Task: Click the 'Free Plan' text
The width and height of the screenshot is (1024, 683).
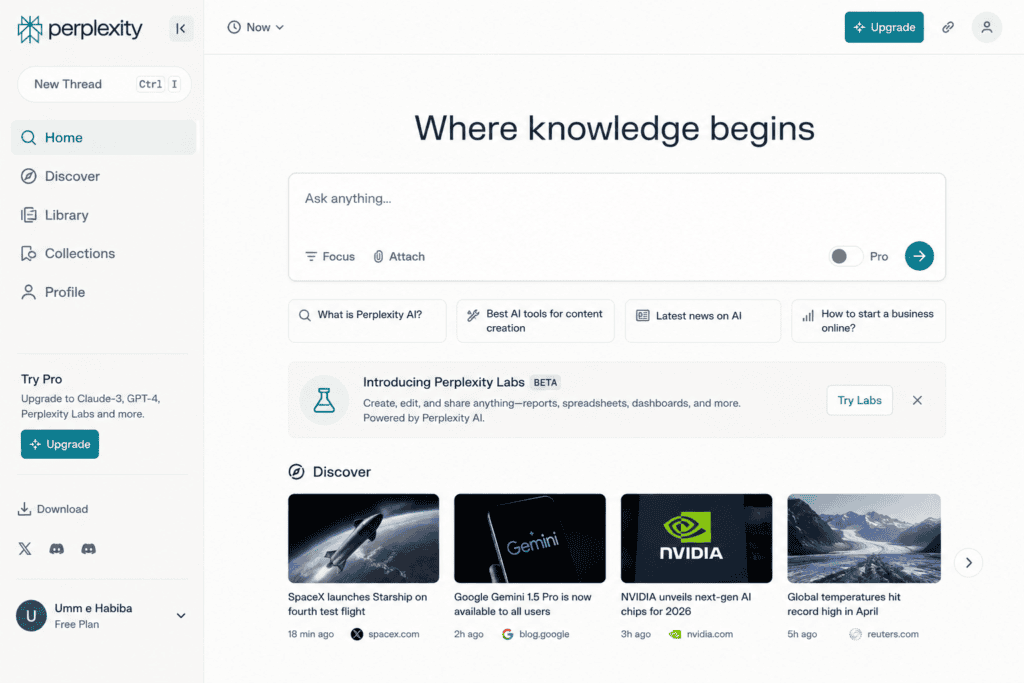Action: pos(77,624)
